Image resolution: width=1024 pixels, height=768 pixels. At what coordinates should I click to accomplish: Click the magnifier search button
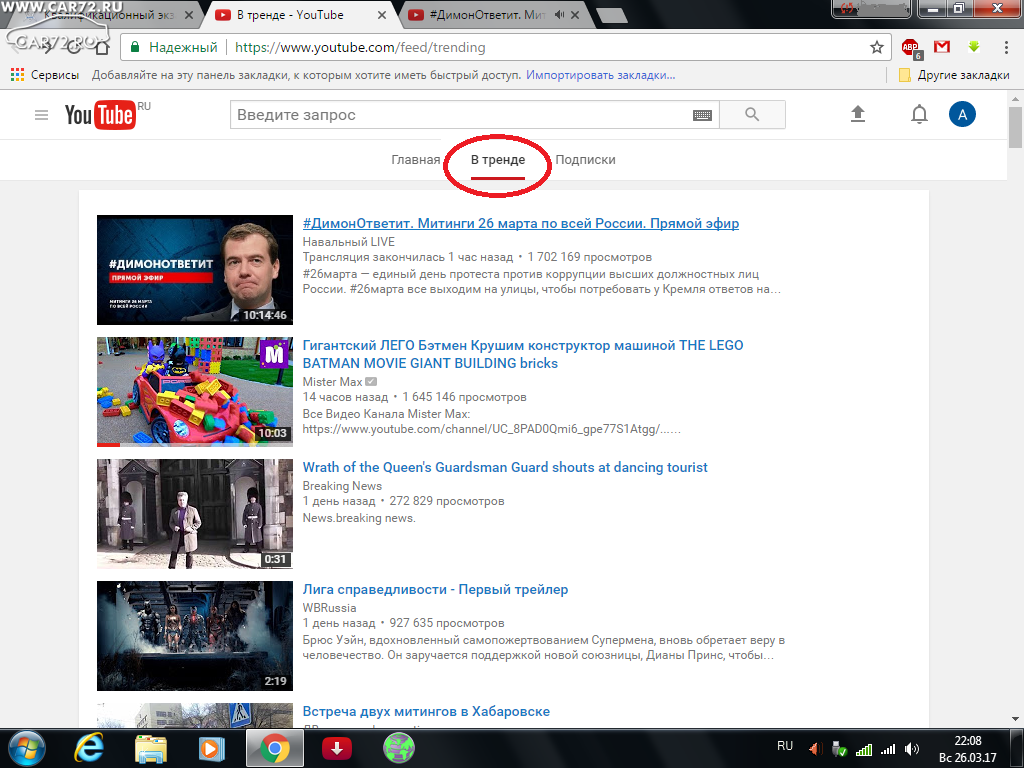(x=752, y=115)
